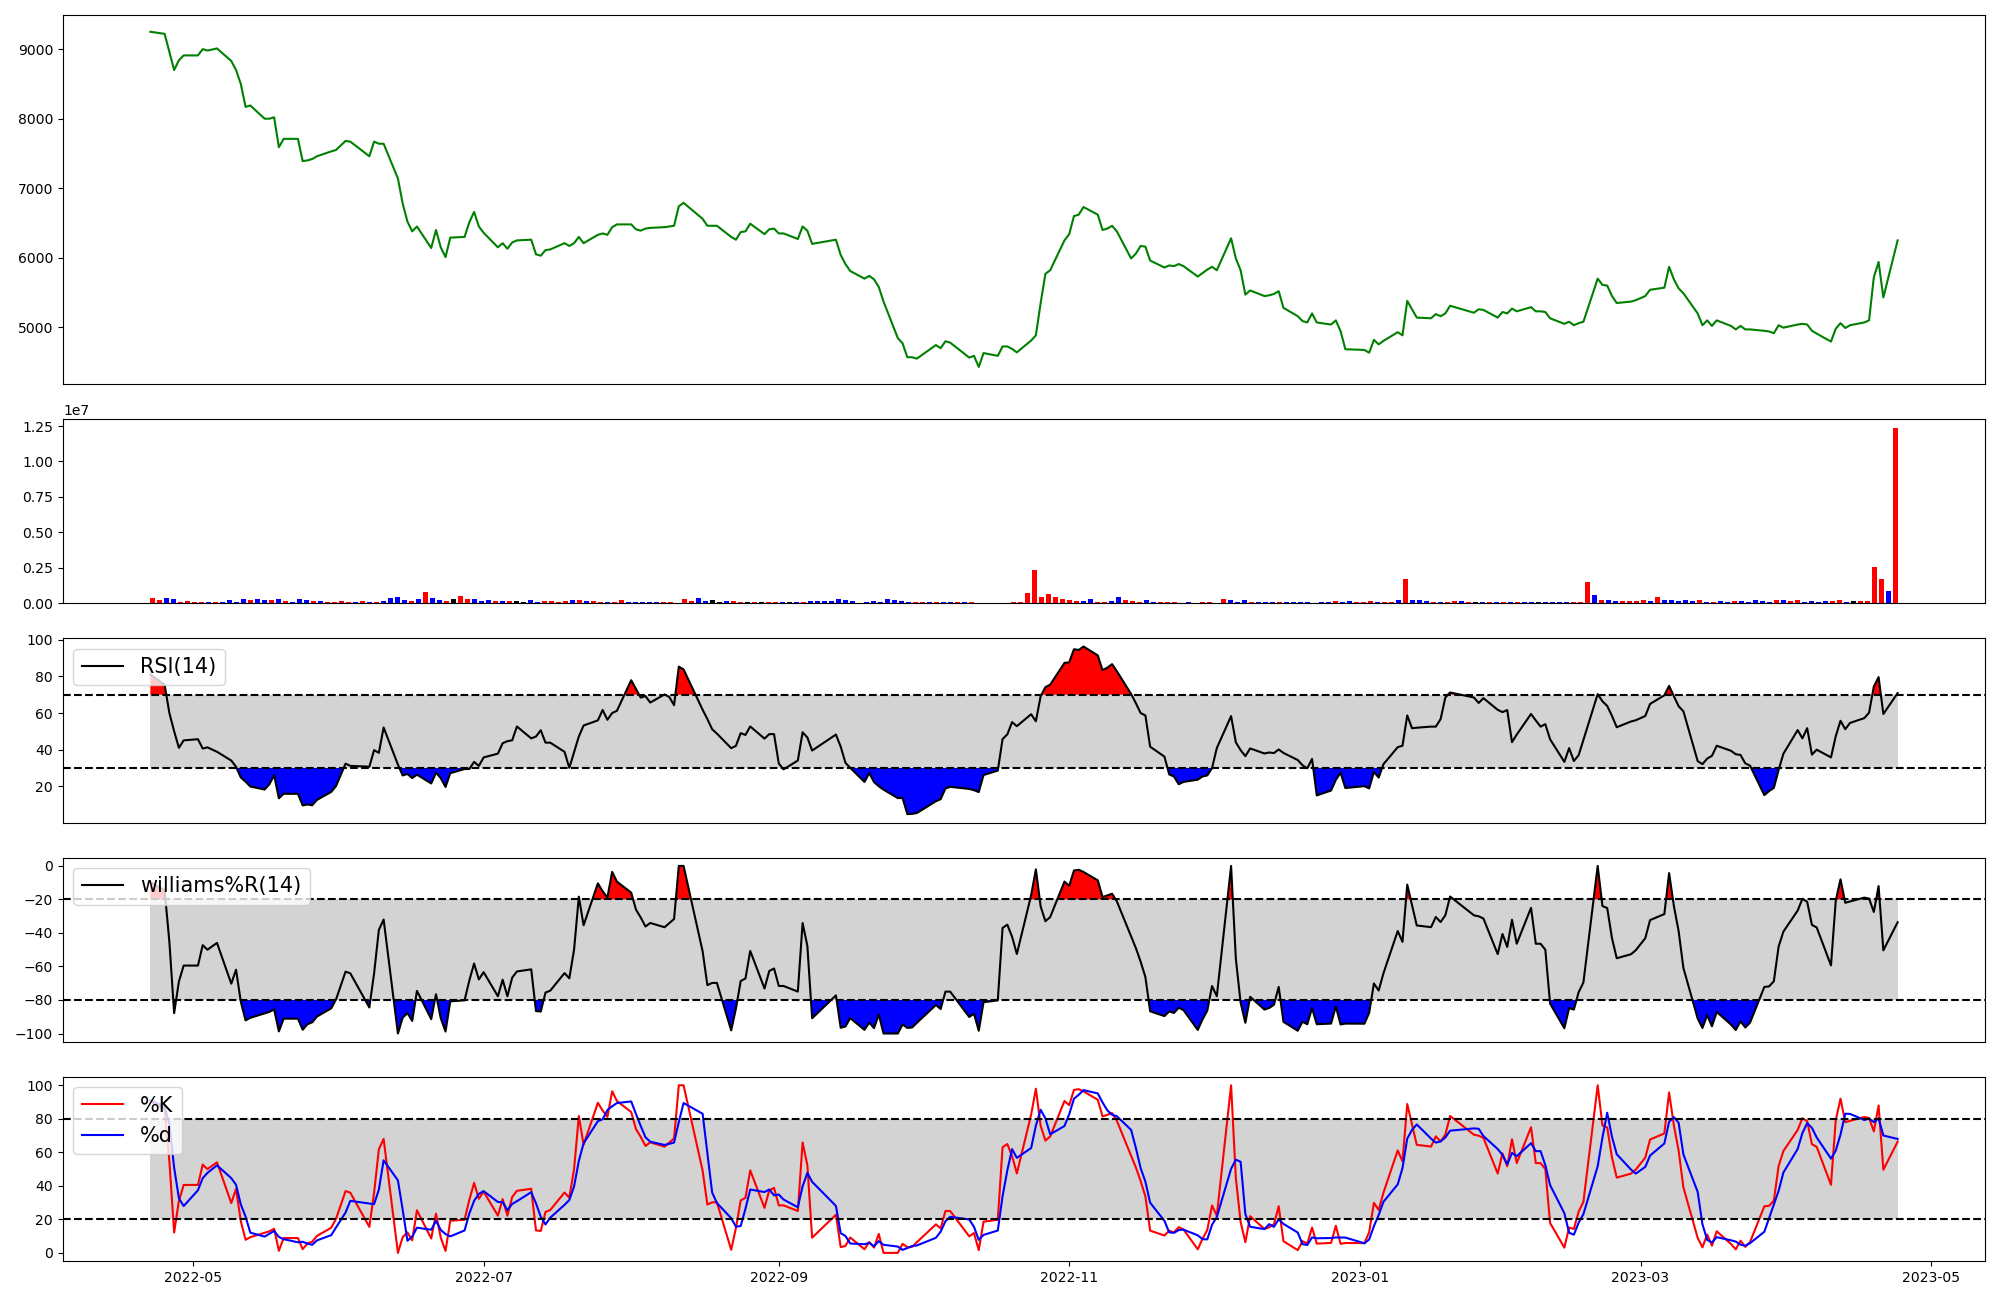The image size is (2000, 1300).
Task: Select the 2022-07 x-axis date label
Action: 484,1276
